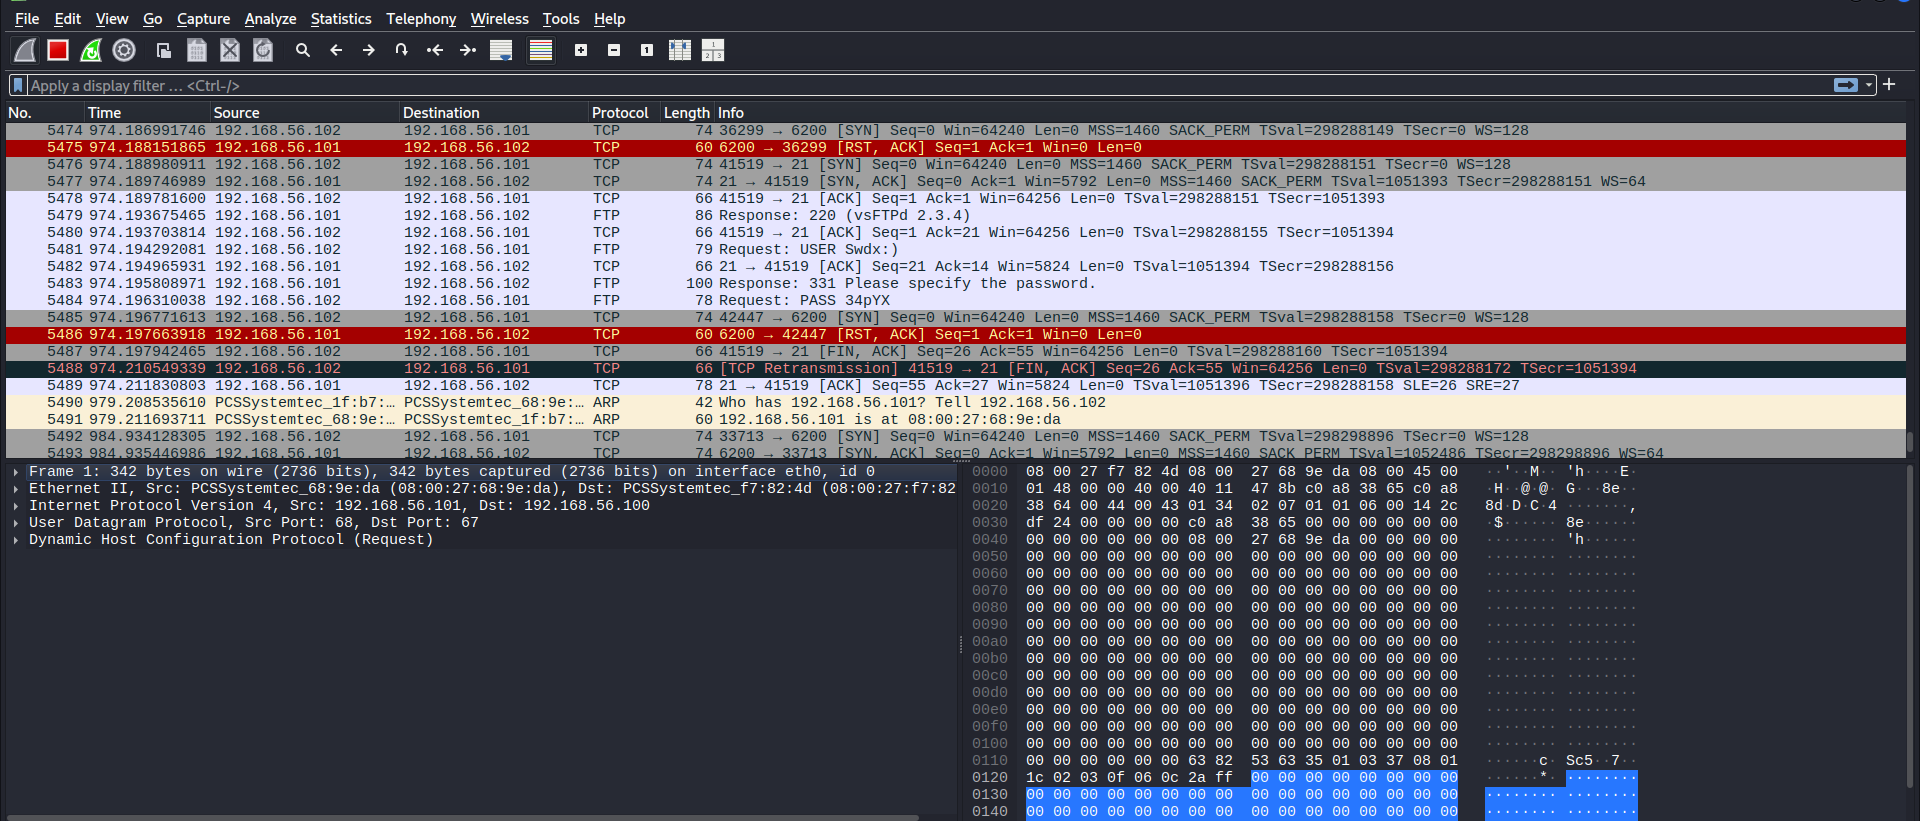Select packet 5484 Request PASS row
The height and width of the screenshot is (821, 1920).
pyautogui.click(x=955, y=301)
